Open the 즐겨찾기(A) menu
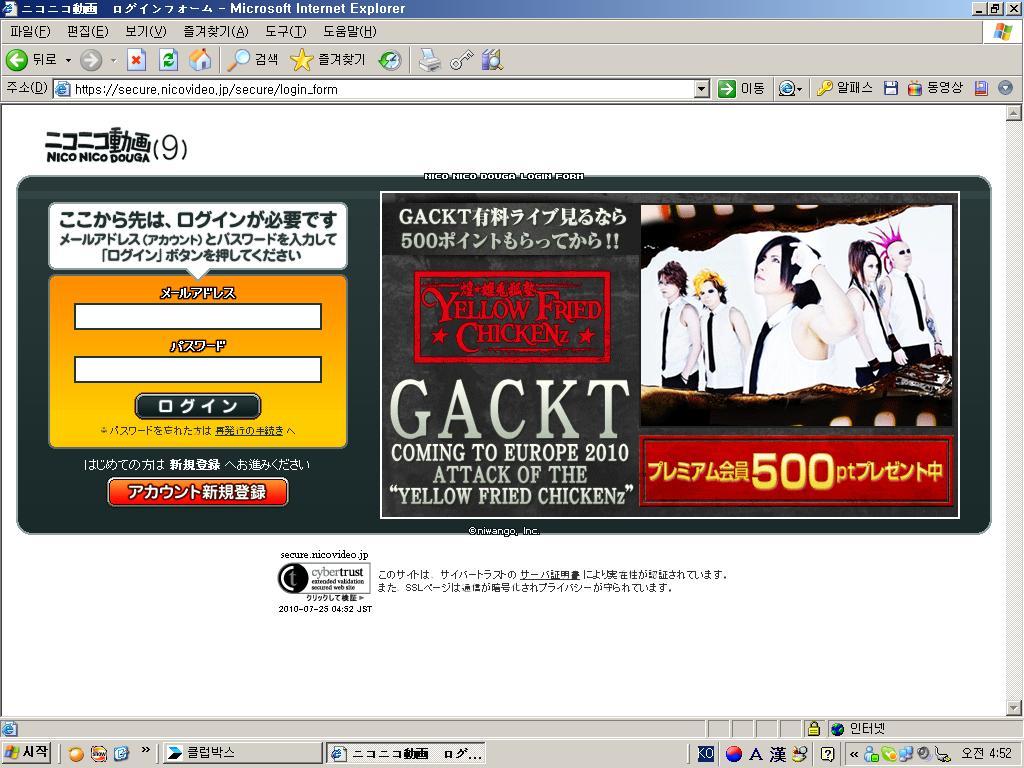This screenshot has width=1024, height=768. 216,31
